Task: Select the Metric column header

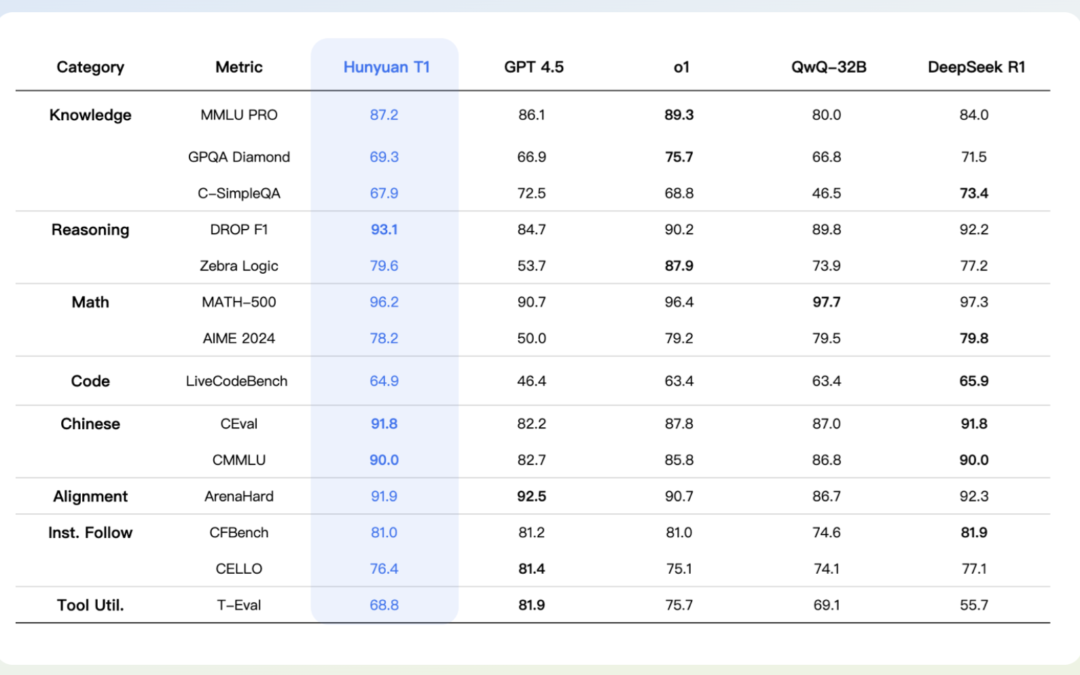Action: (x=239, y=67)
